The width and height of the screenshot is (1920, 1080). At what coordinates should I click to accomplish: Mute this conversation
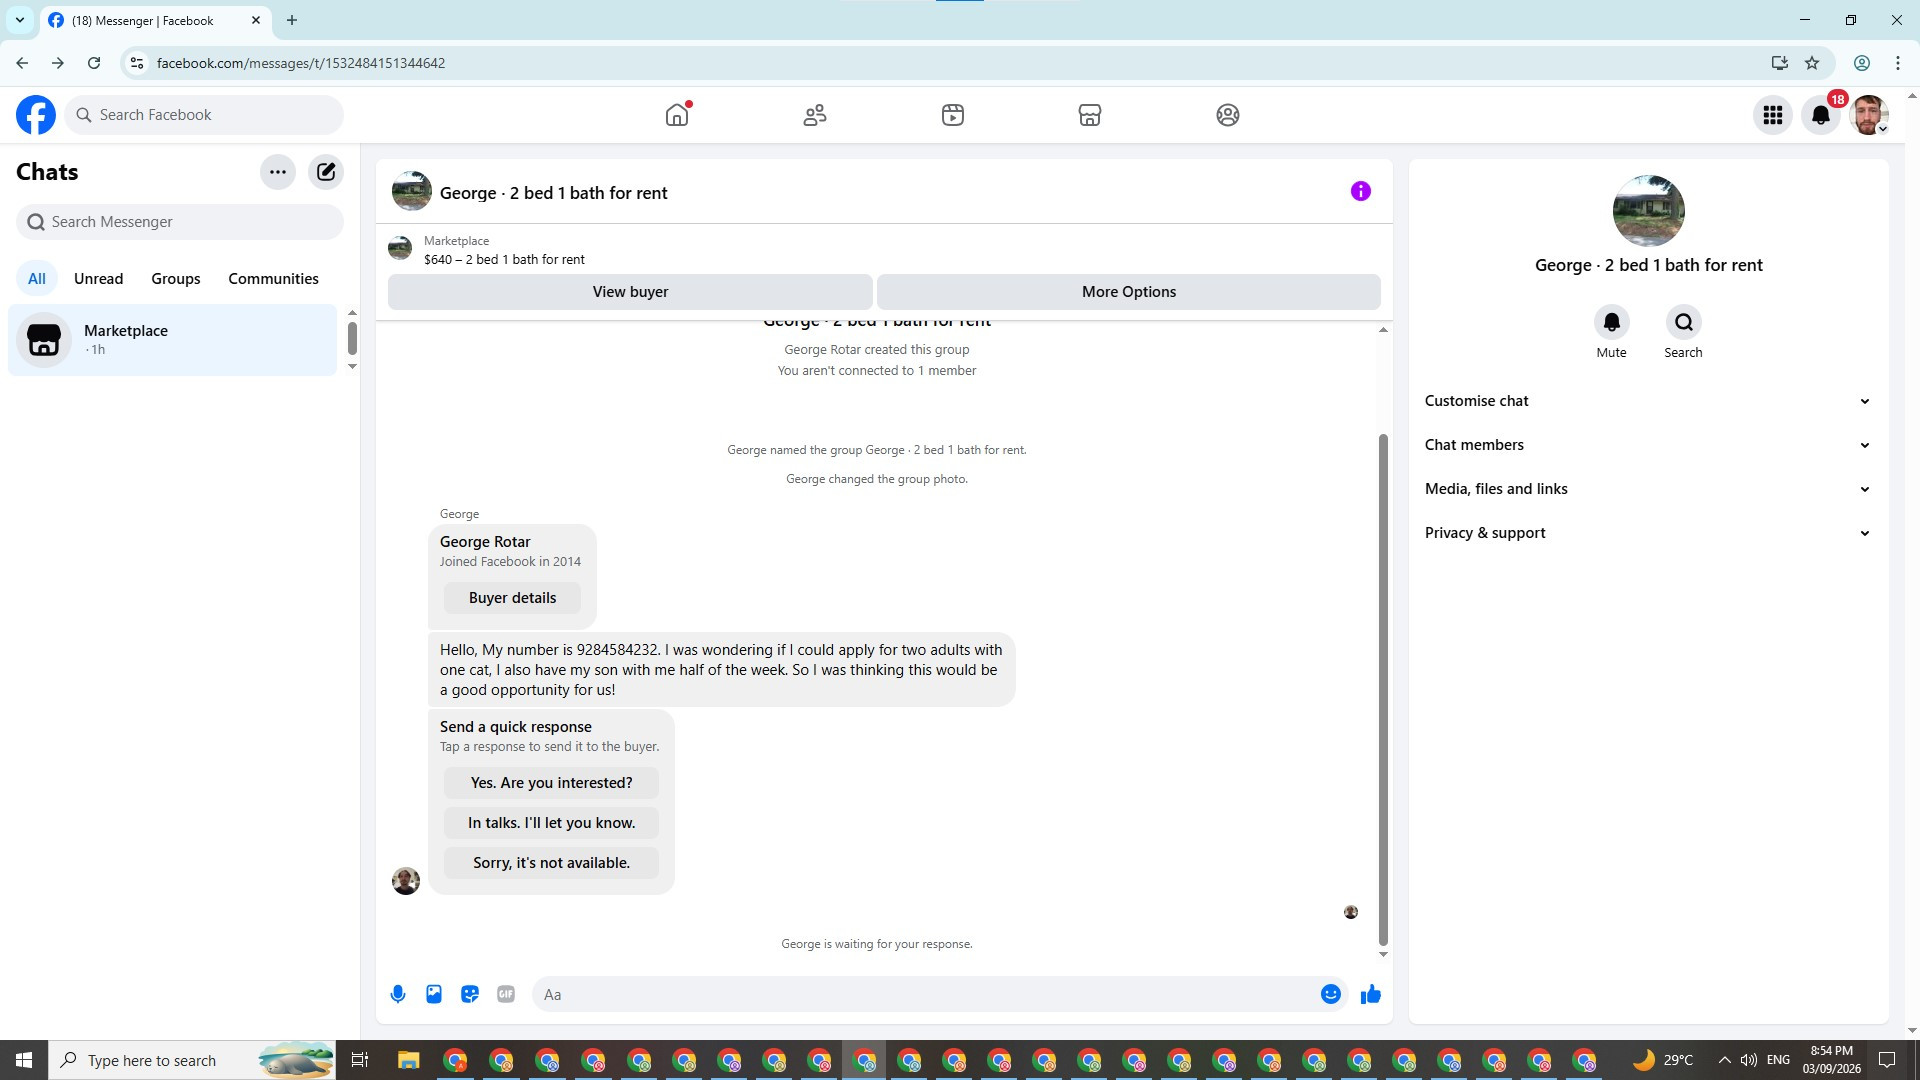click(1611, 323)
